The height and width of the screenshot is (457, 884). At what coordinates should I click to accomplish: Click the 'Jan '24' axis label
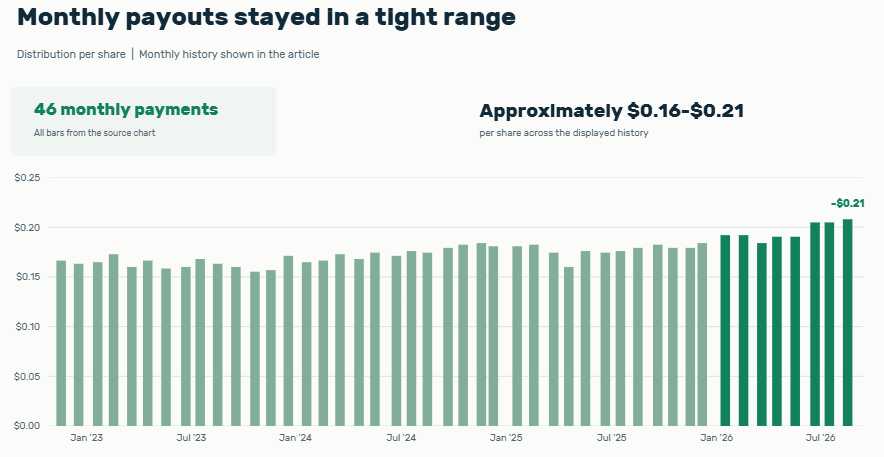tap(295, 438)
